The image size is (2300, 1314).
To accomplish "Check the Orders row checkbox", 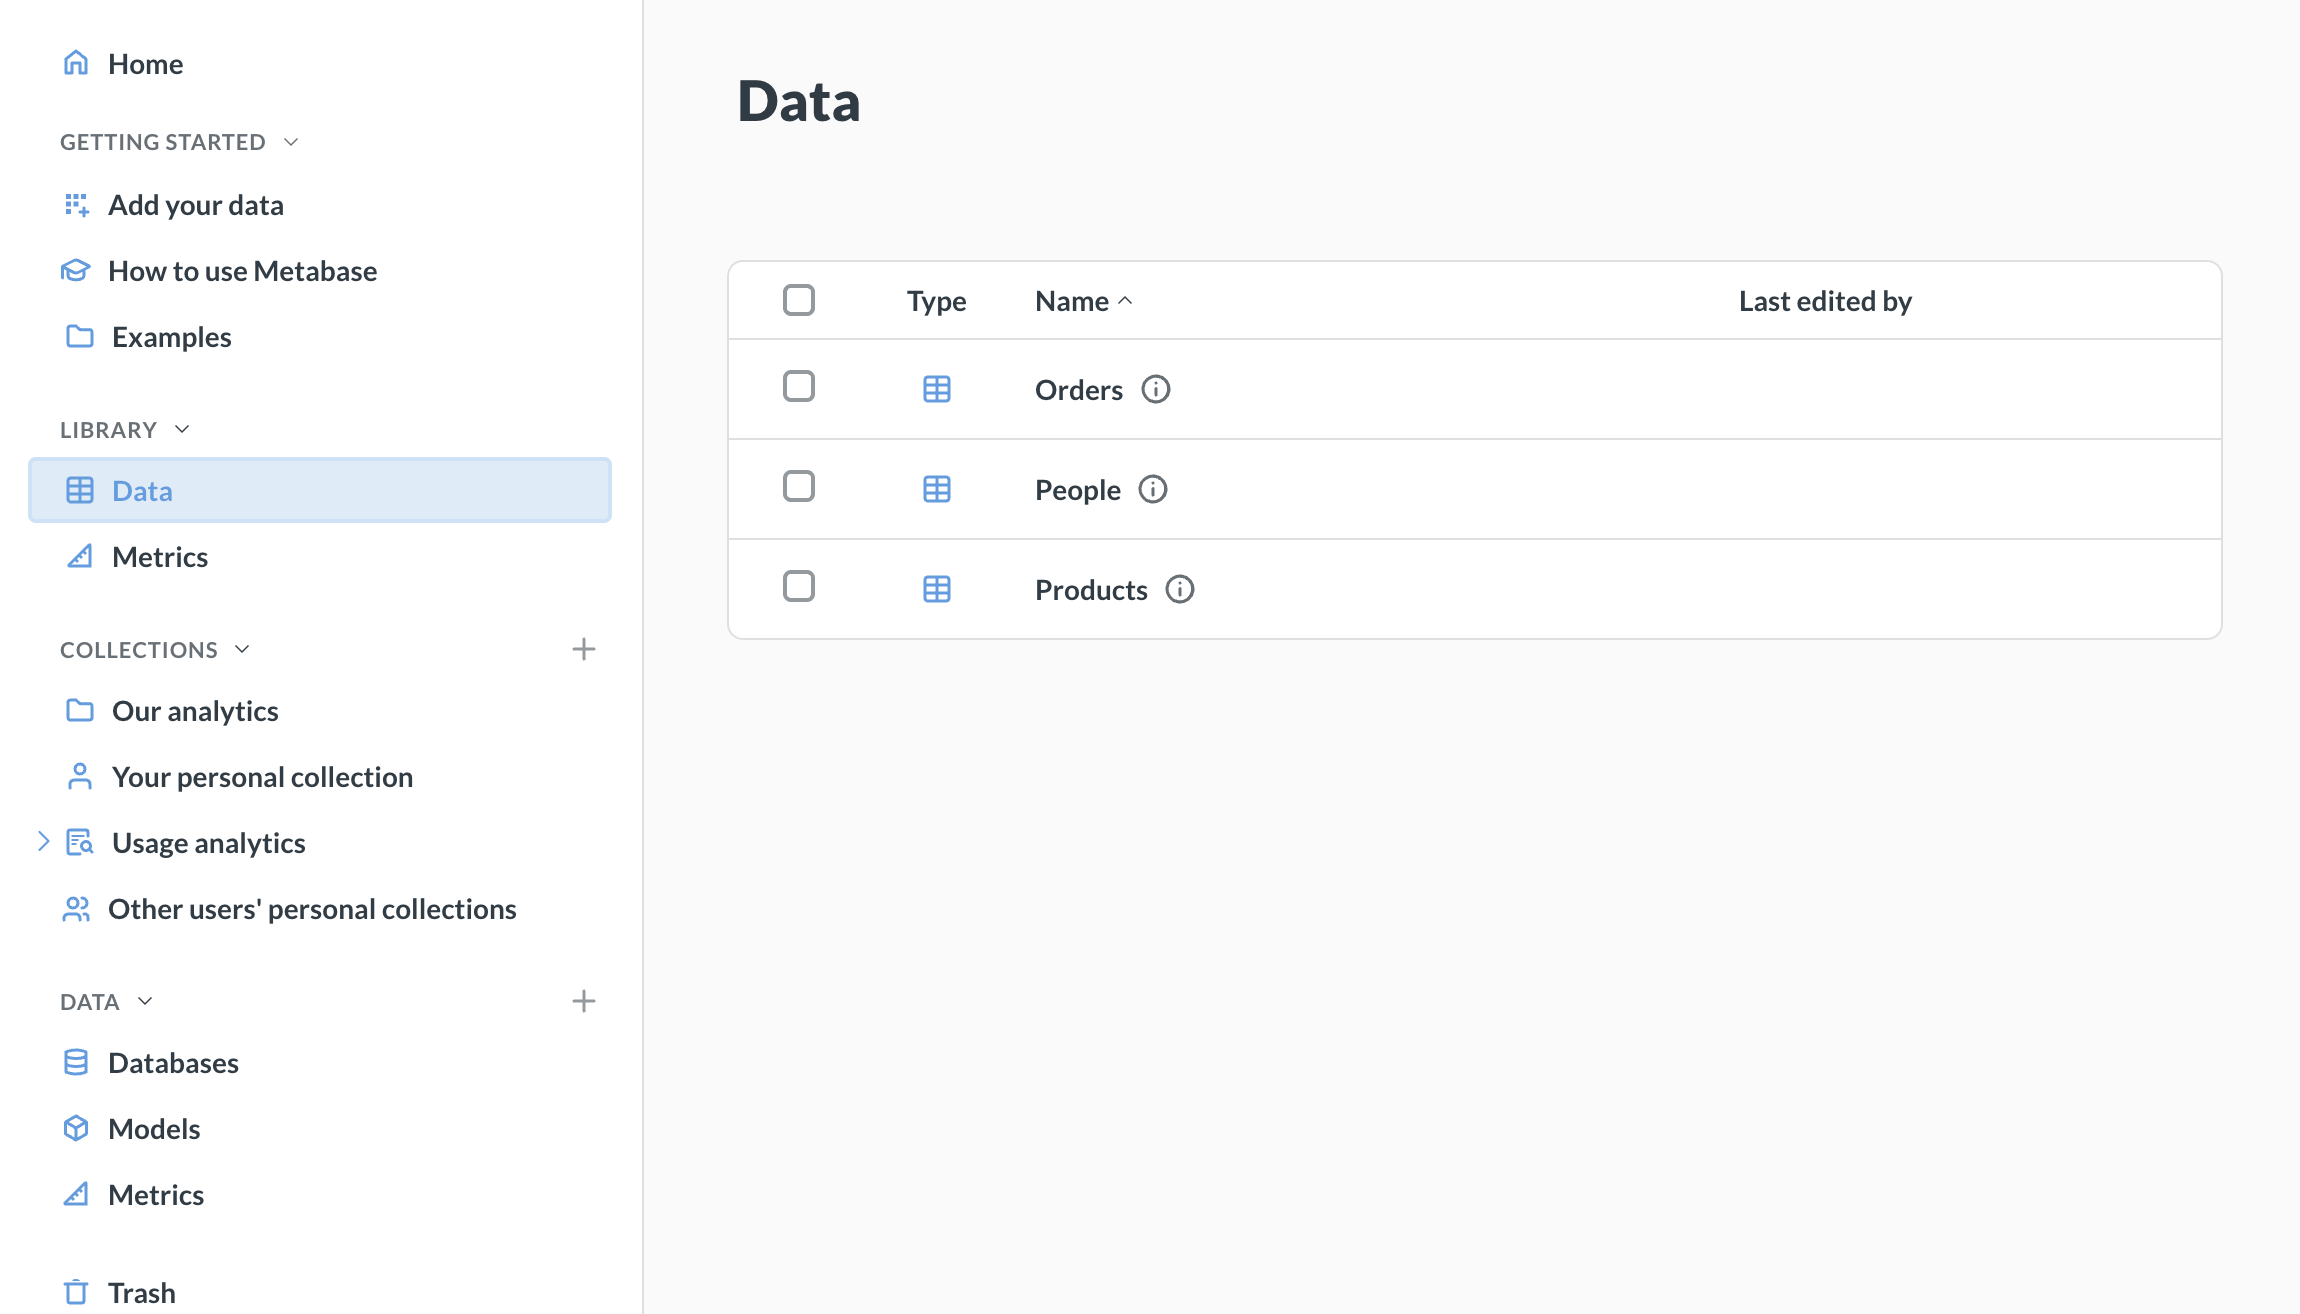I will [x=798, y=387].
